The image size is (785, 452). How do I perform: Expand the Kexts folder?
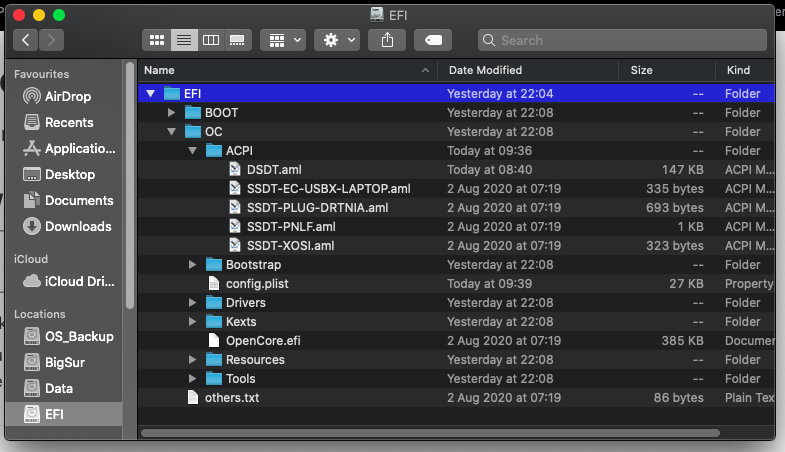(x=192, y=322)
